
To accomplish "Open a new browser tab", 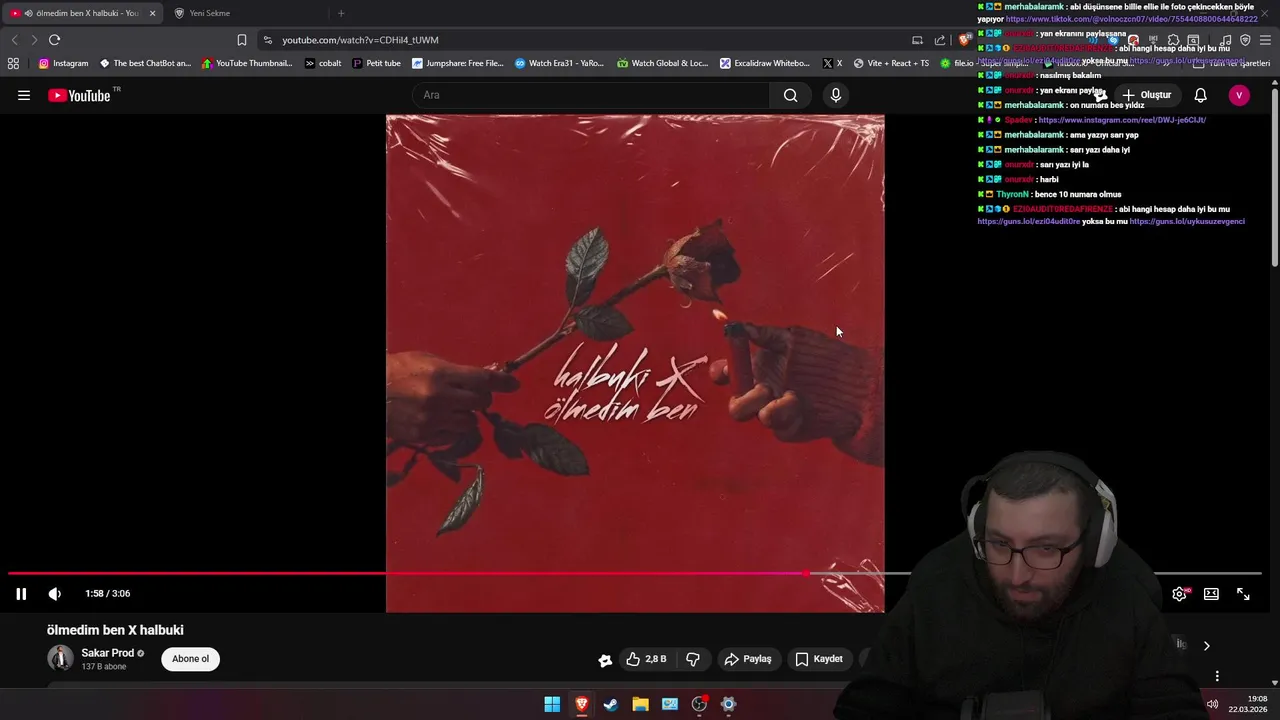I will 341,13.
